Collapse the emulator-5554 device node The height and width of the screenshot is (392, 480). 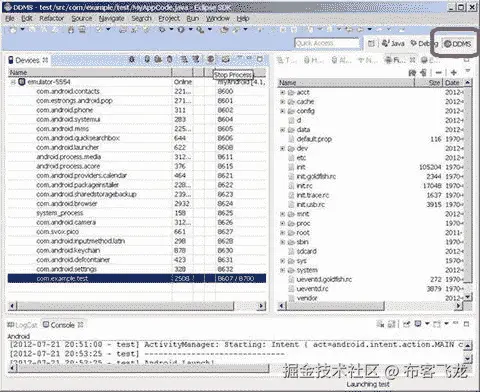(x=13, y=82)
